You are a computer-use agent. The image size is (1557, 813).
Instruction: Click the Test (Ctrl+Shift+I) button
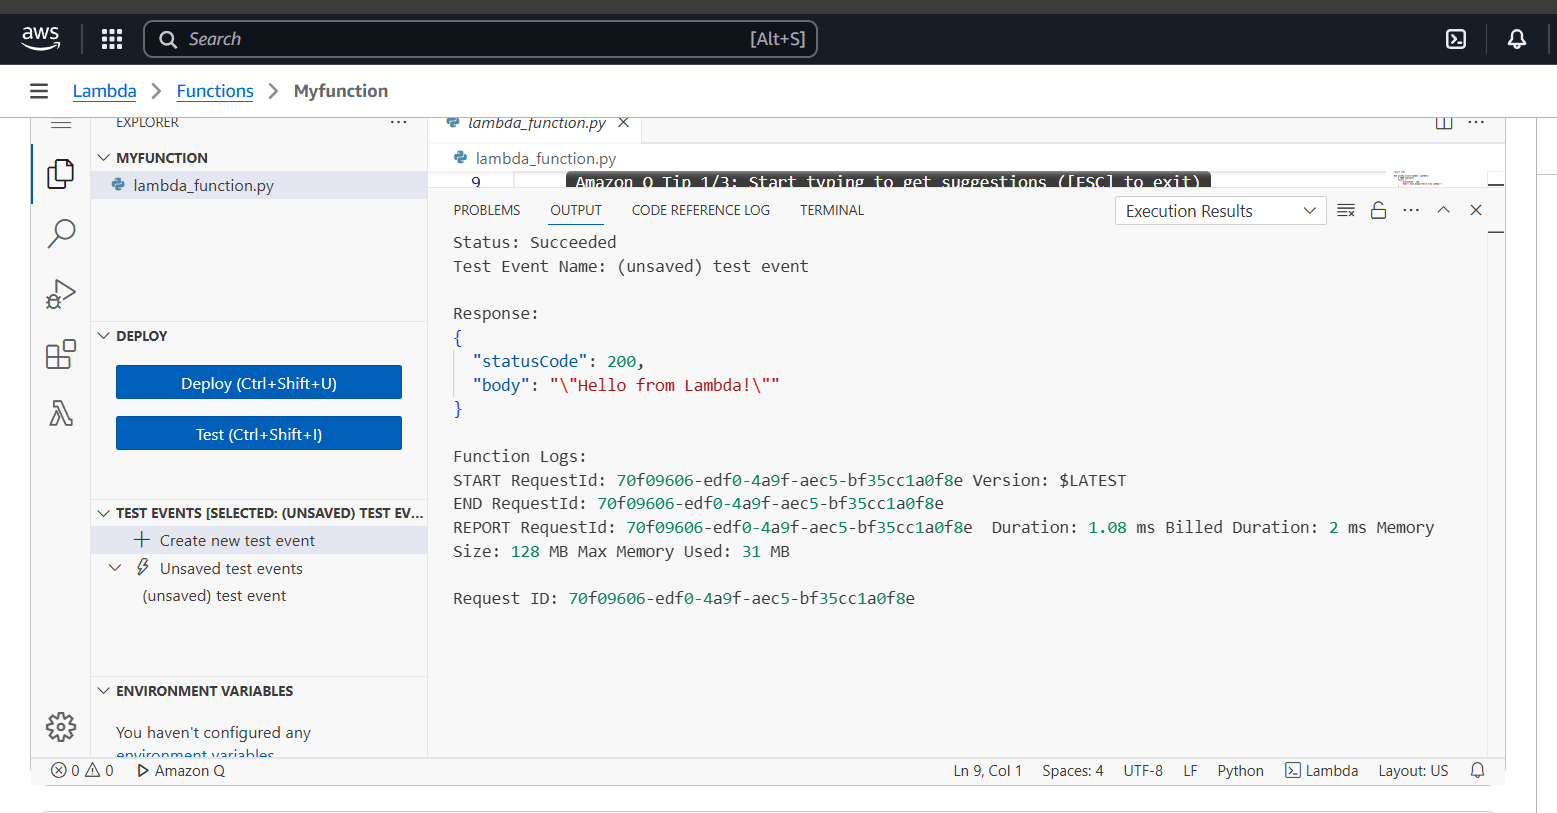tap(259, 434)
